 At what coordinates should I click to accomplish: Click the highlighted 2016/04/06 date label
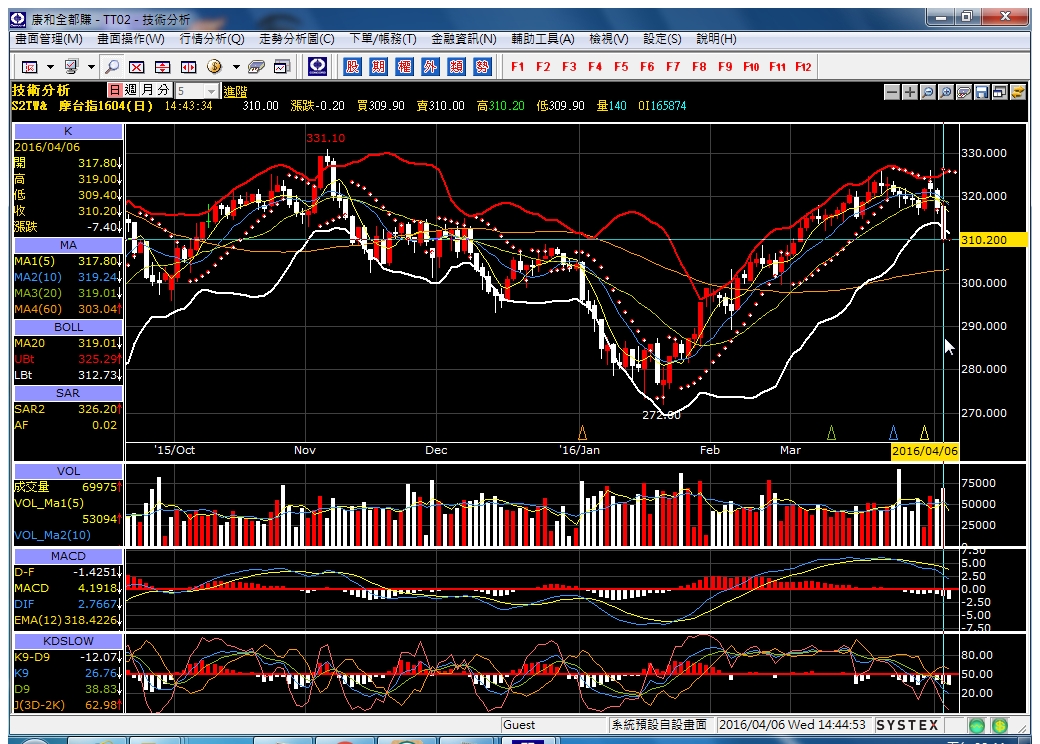pos(925,451)
